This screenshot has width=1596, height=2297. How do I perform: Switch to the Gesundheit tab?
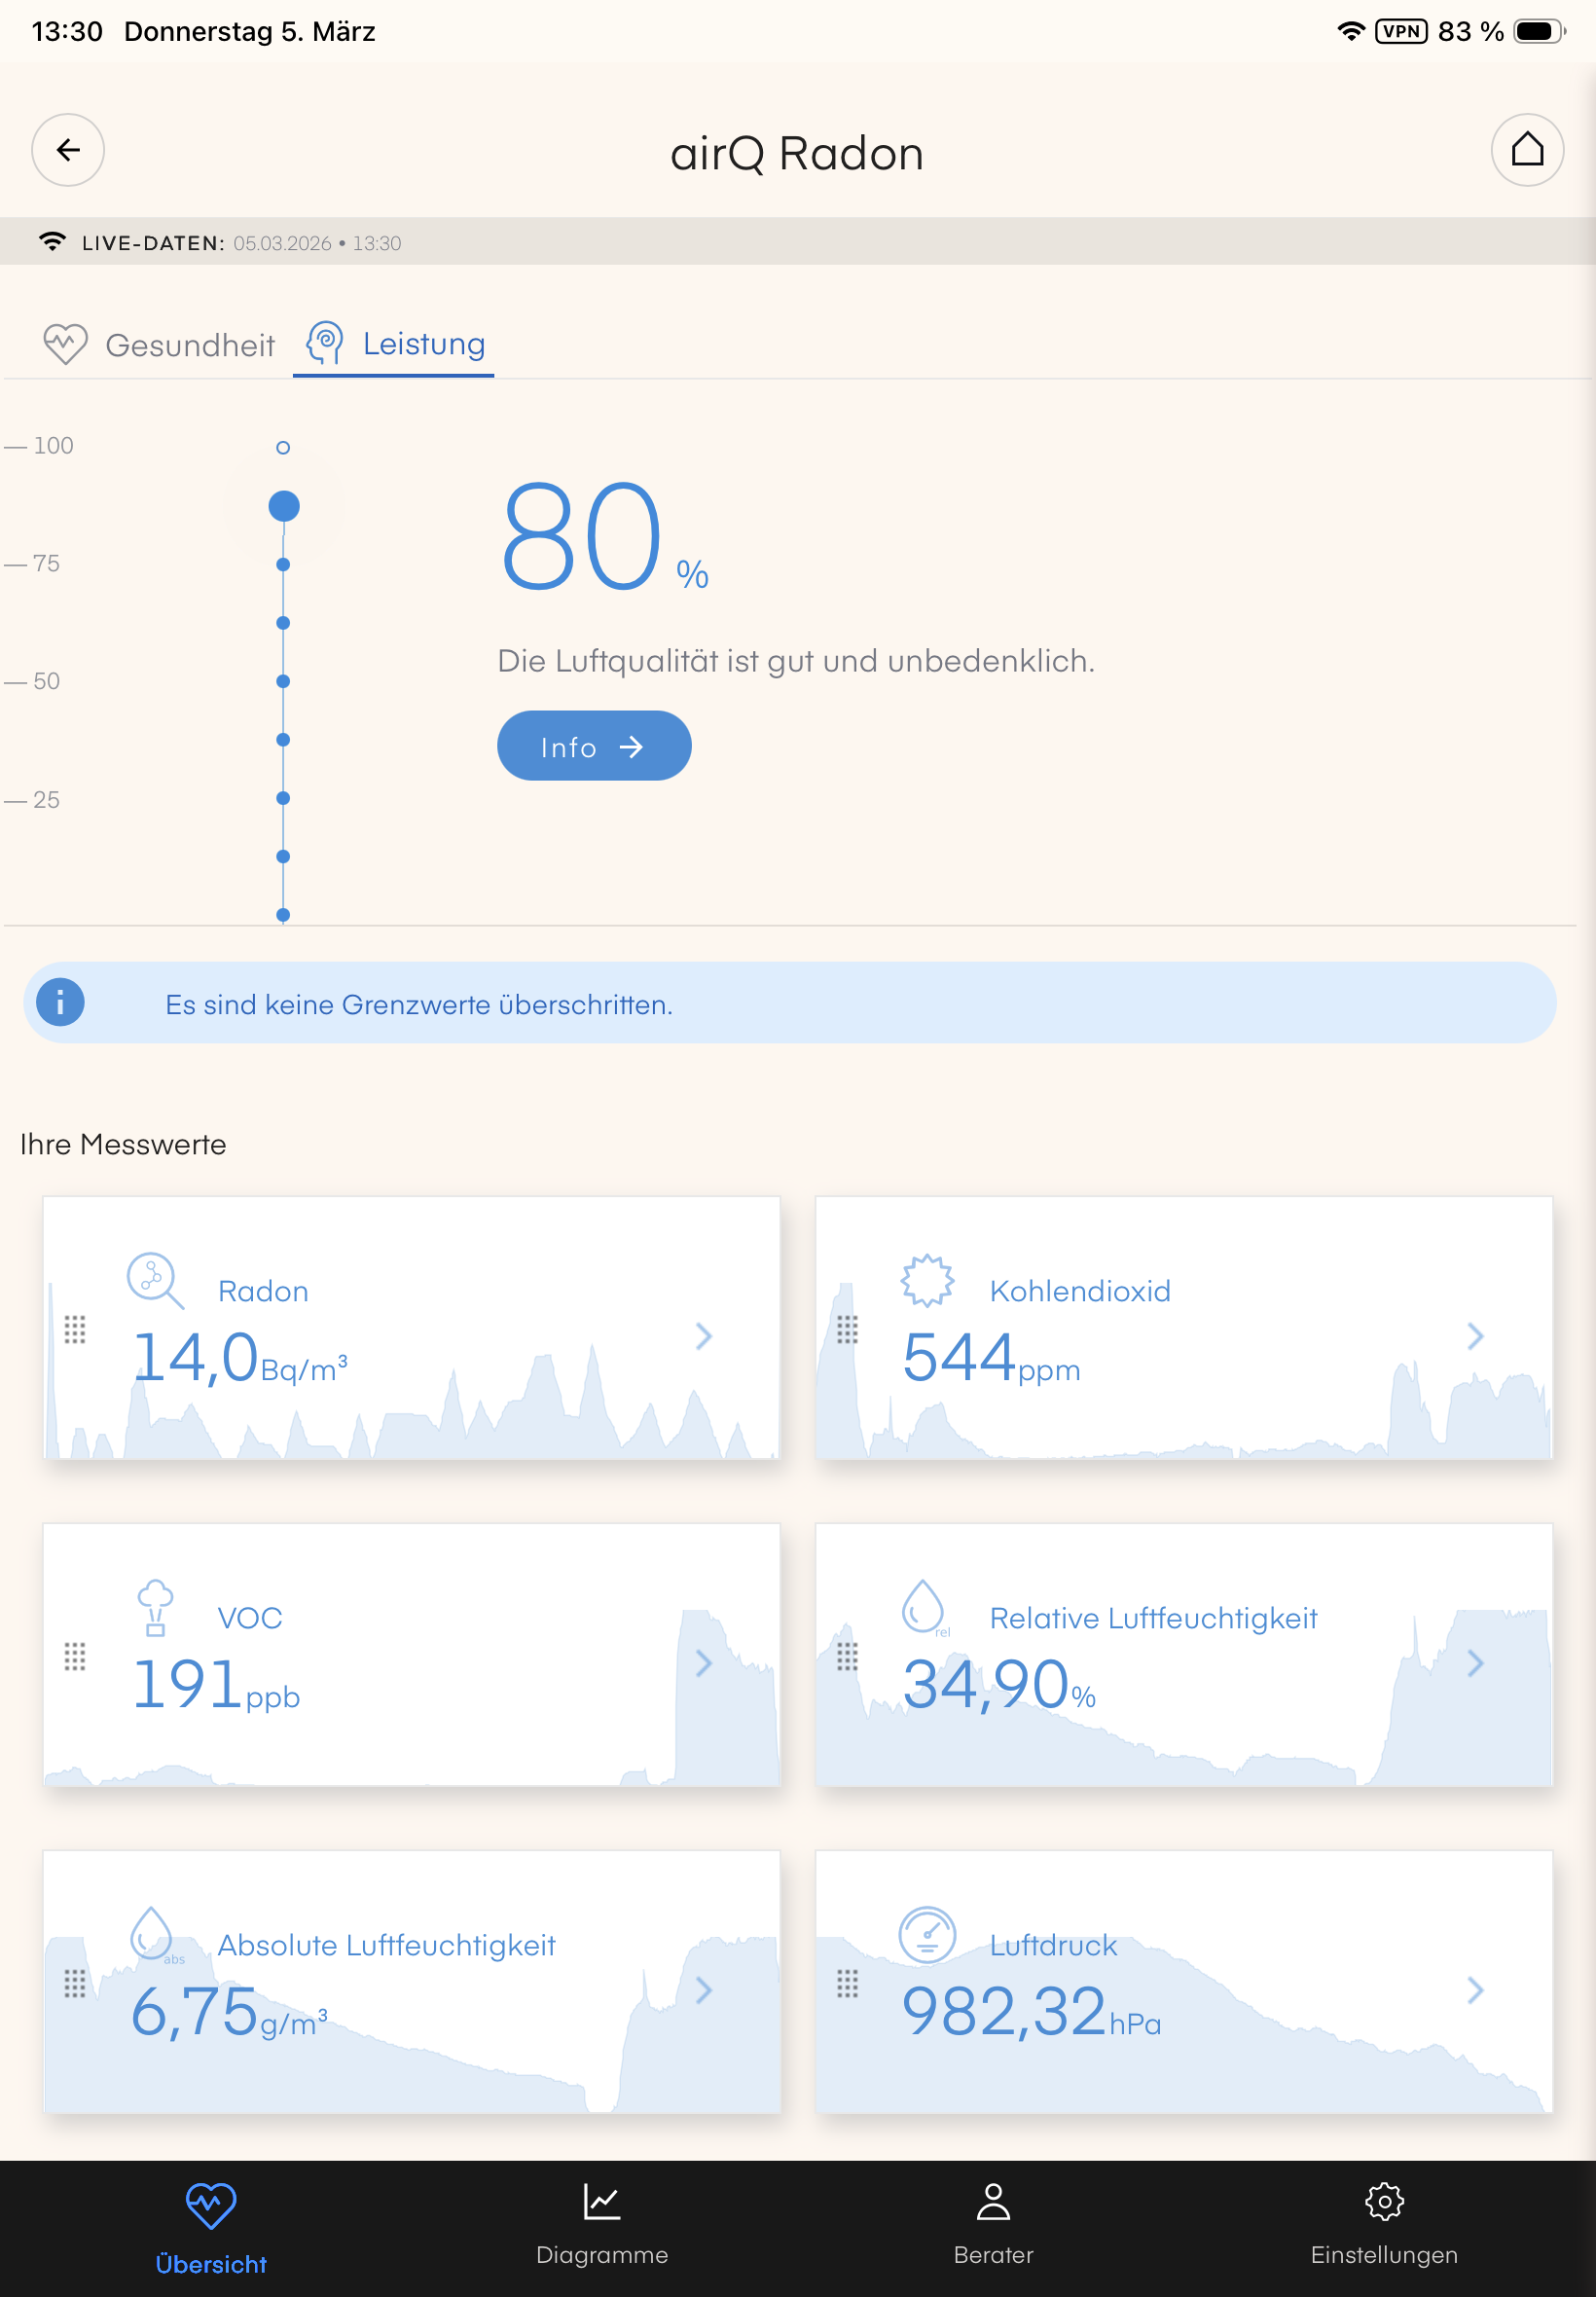click(x=160, y=345)
